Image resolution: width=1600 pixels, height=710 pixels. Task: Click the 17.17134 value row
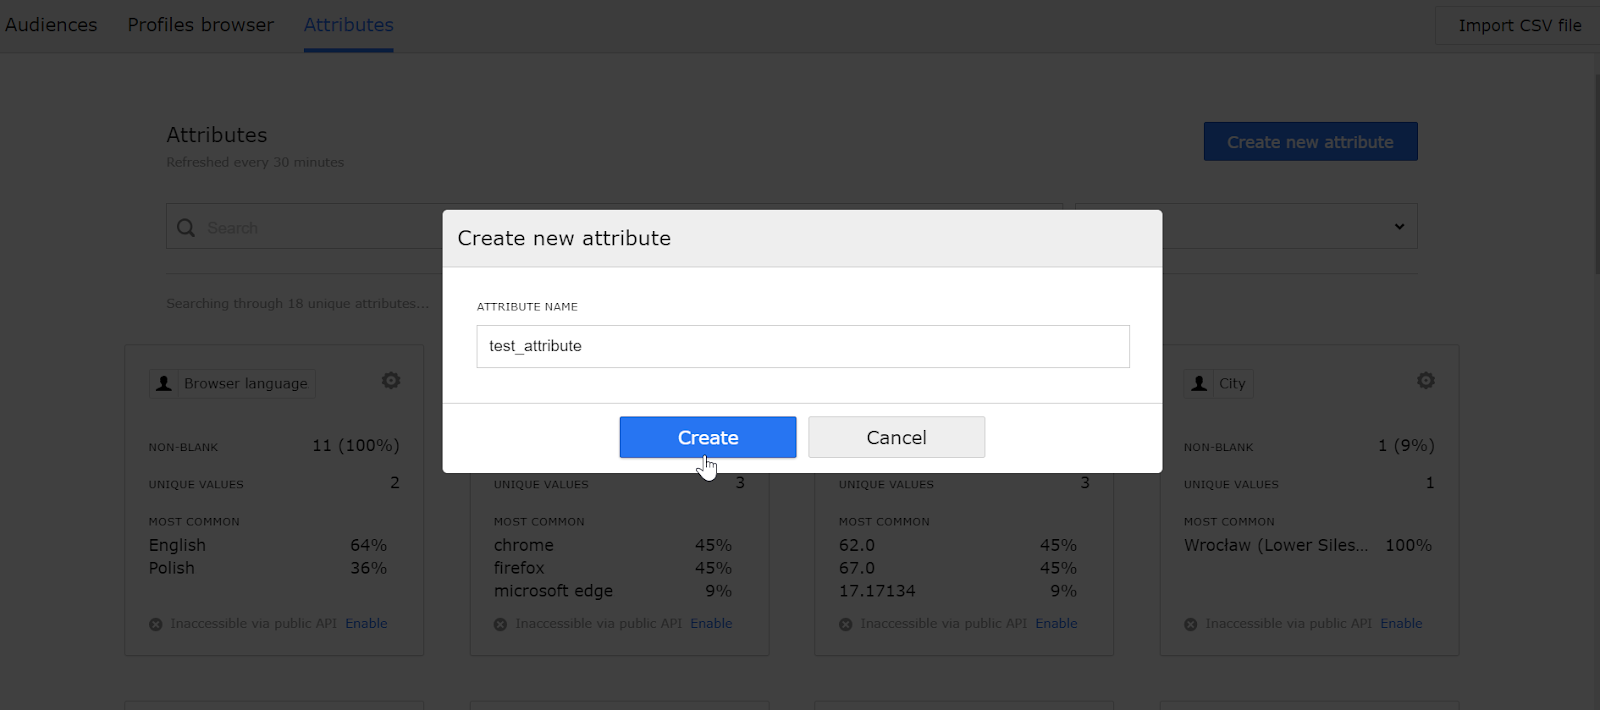tap(958, 591)
